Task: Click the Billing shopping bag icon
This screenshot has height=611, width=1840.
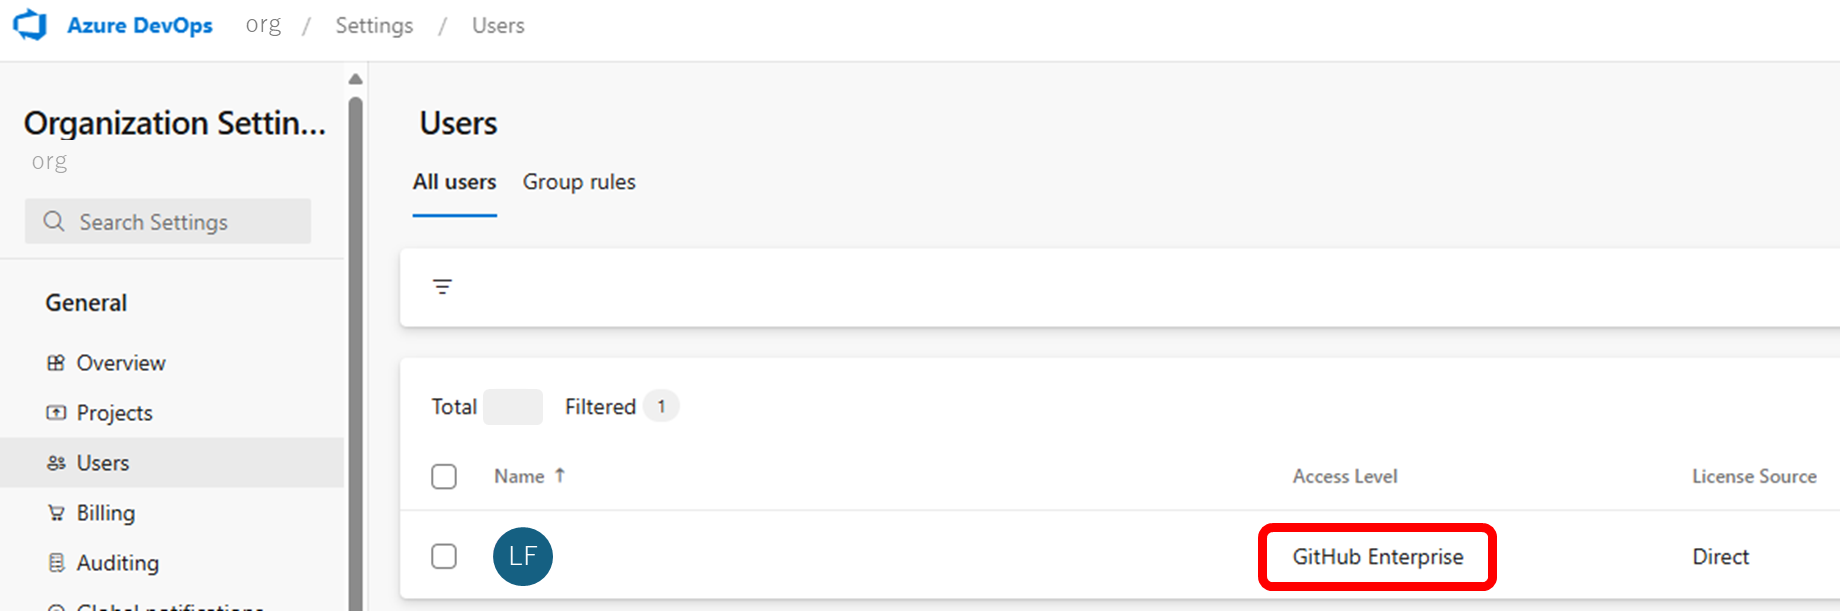Action: [56, 513]
